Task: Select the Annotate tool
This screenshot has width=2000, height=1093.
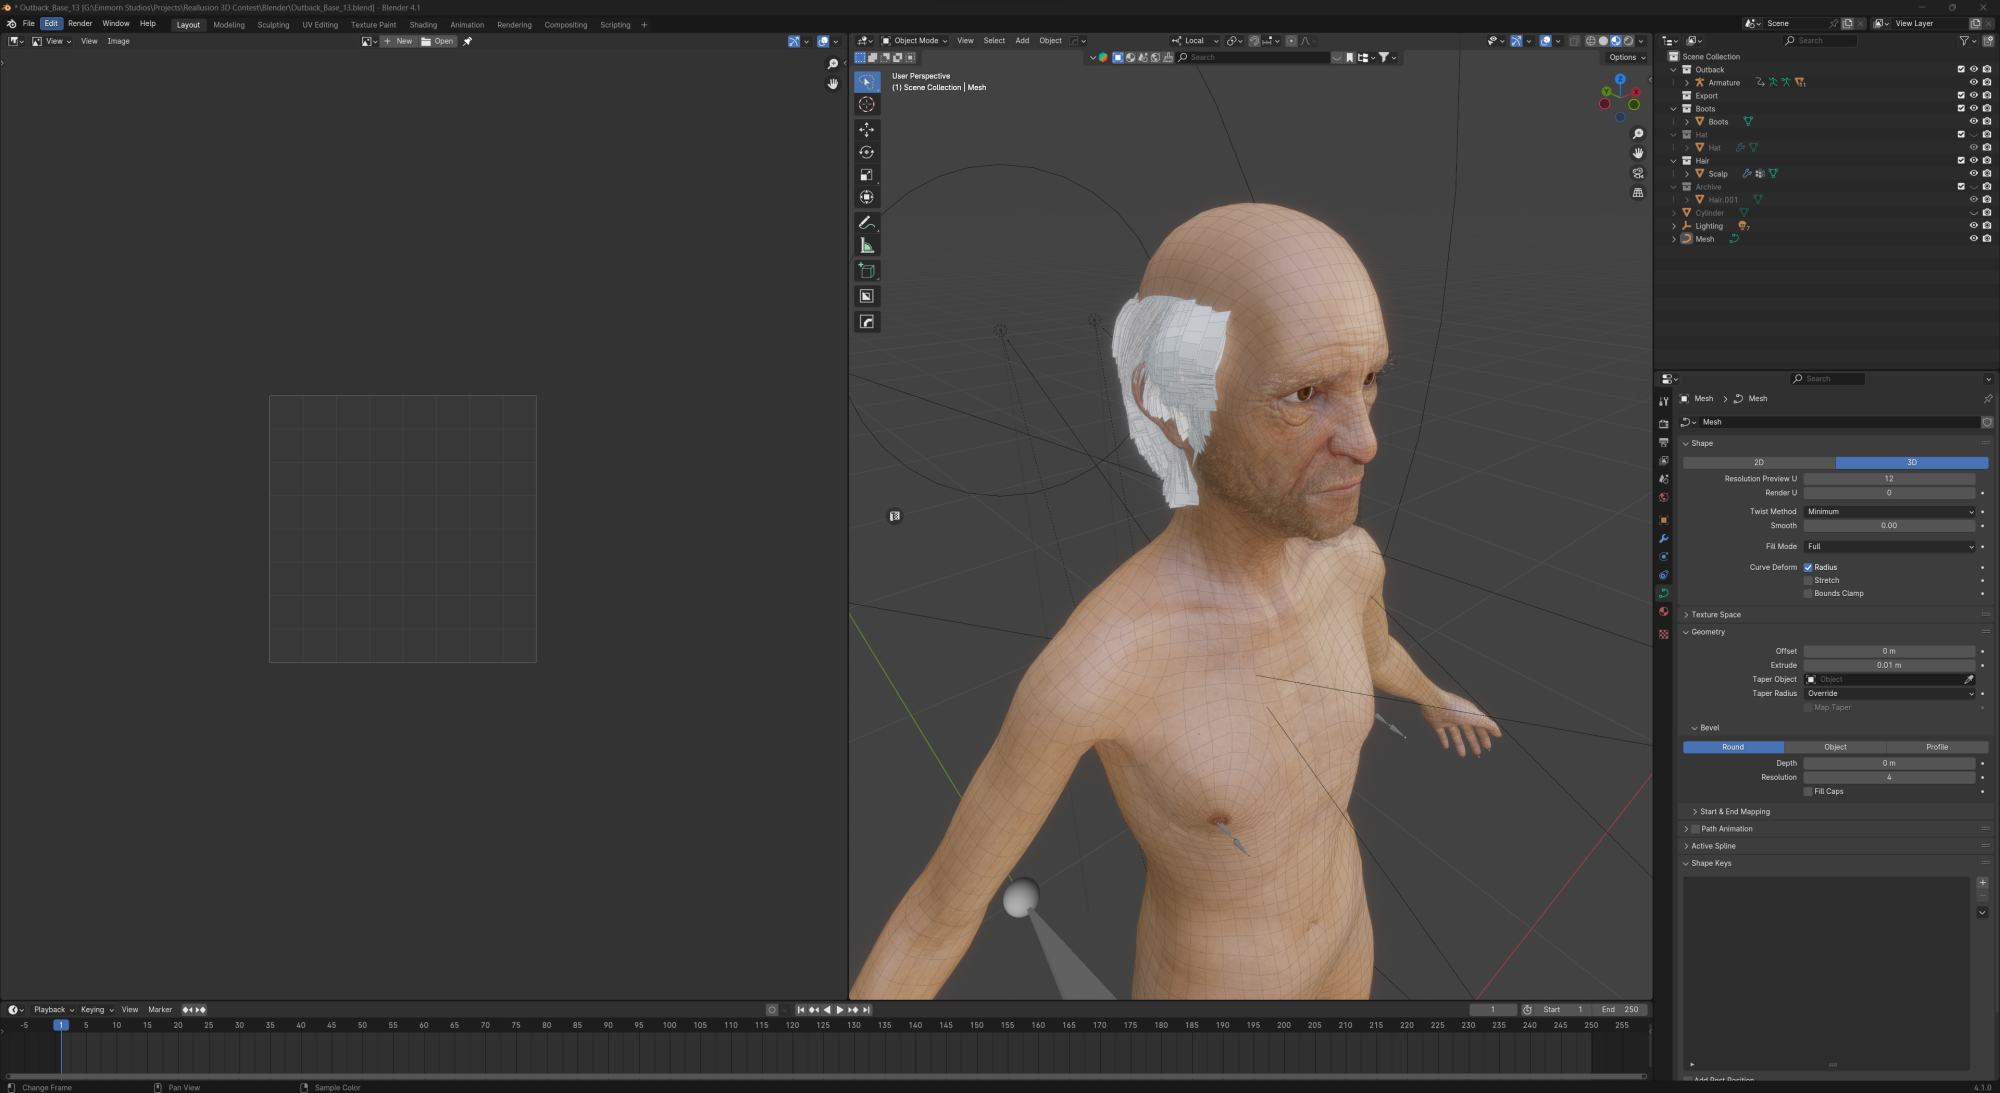Action: [867, 223]
